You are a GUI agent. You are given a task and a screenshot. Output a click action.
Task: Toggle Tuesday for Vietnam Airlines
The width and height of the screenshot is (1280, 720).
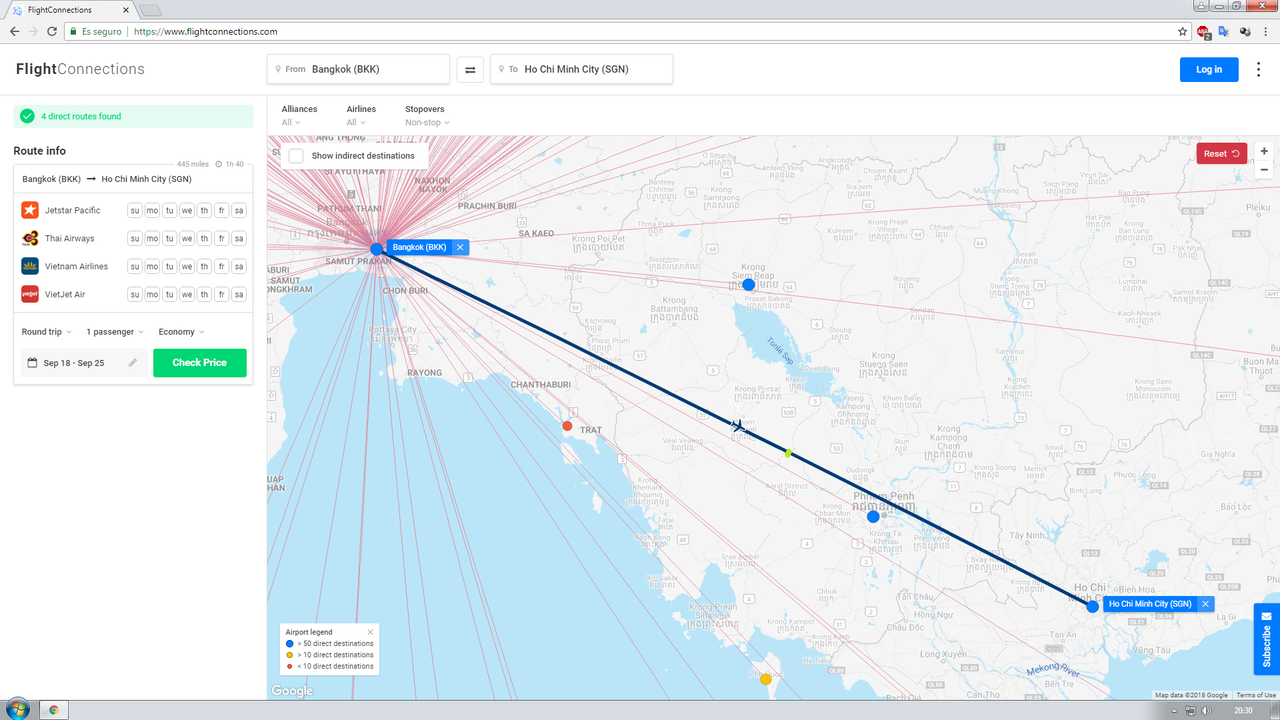170,266
